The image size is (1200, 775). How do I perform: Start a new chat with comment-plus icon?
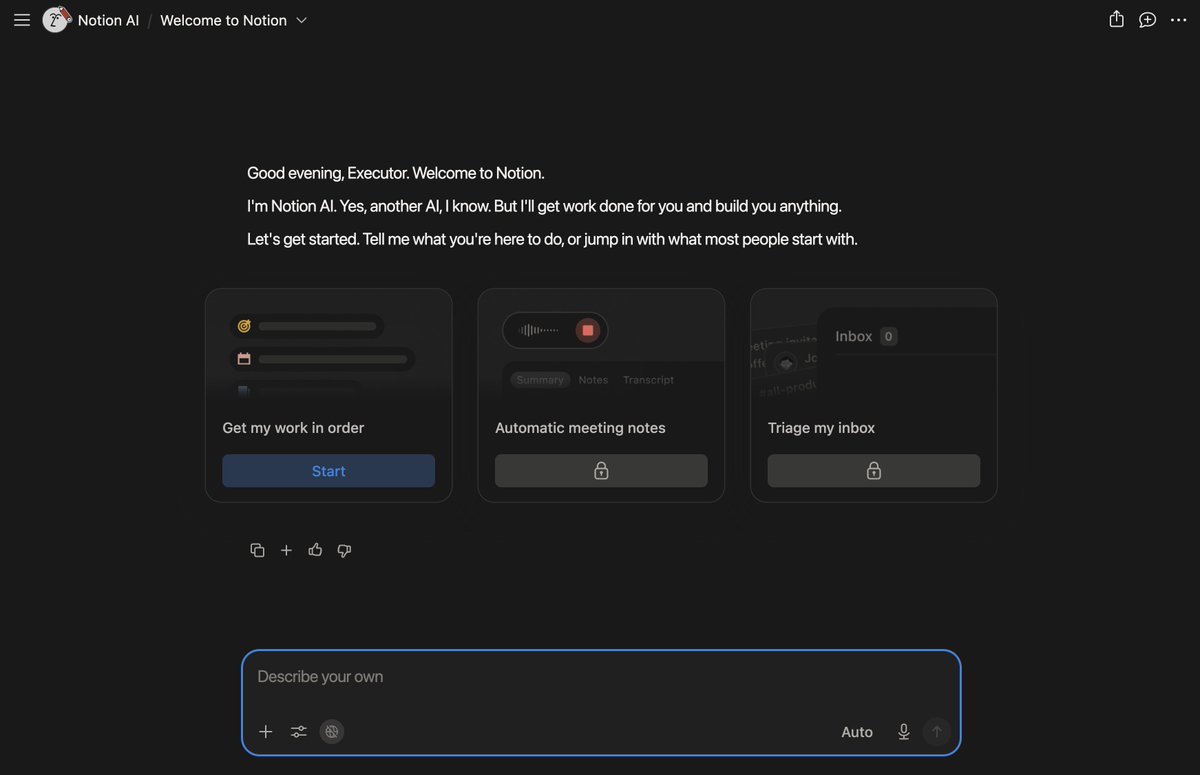coord(1148,20)
